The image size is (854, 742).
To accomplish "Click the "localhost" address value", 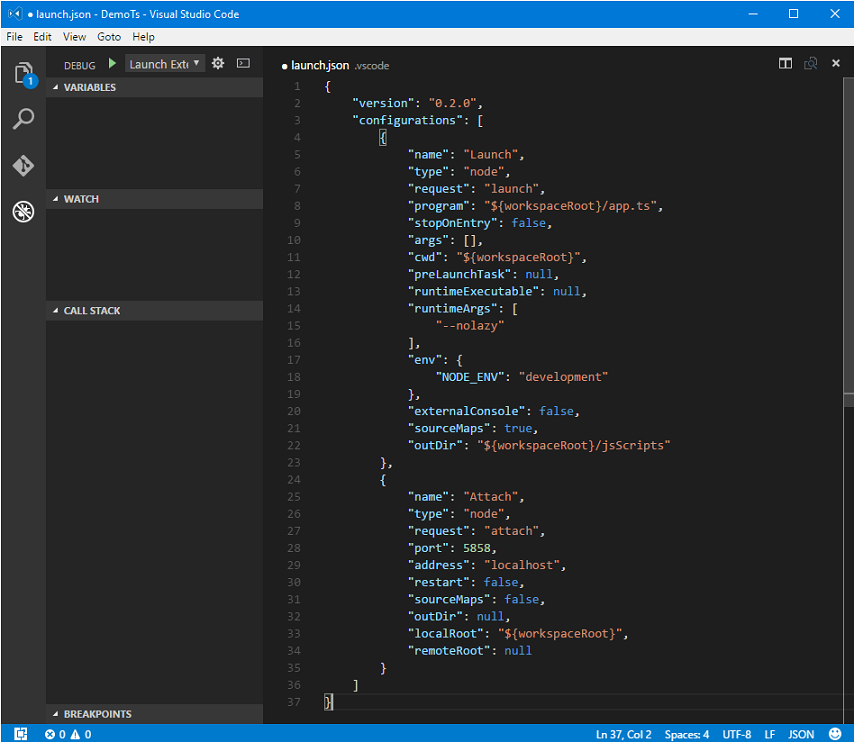I will coord(521,565).
